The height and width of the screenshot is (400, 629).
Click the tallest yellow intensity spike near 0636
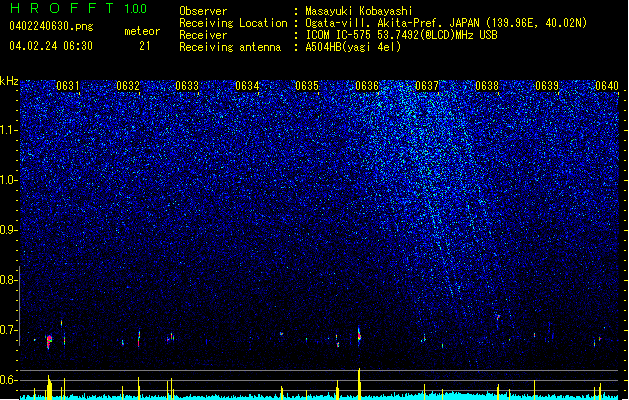(359, 383)
